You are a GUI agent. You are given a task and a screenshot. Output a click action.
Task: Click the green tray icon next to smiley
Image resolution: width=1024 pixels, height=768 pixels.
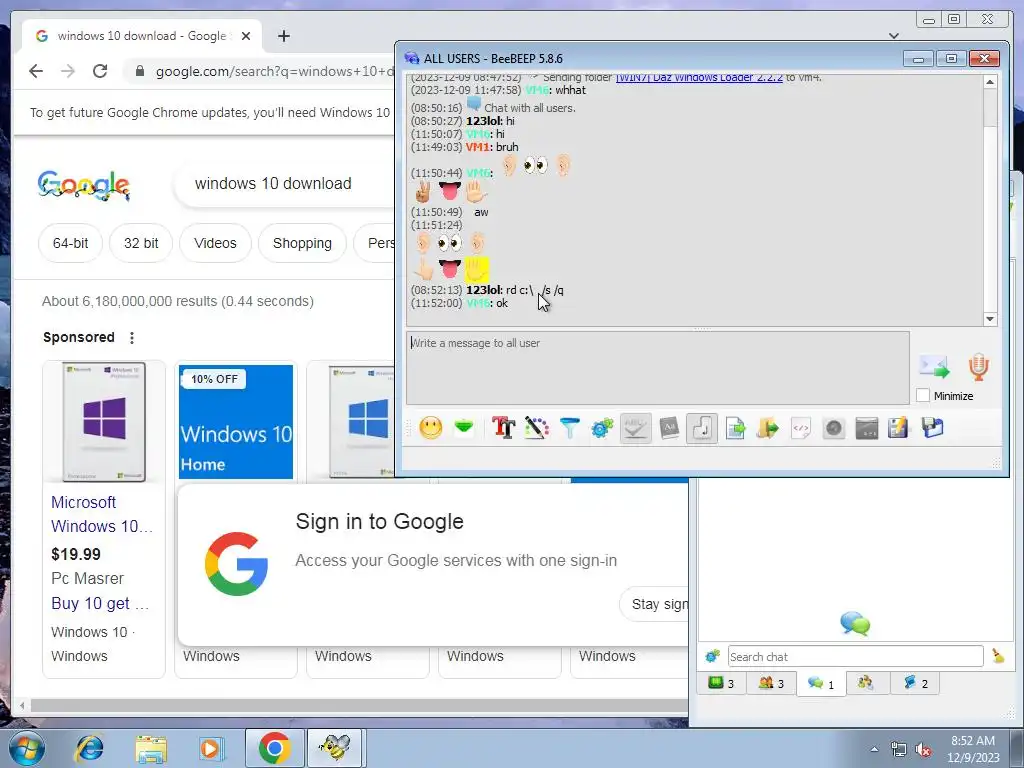[464, 428]
